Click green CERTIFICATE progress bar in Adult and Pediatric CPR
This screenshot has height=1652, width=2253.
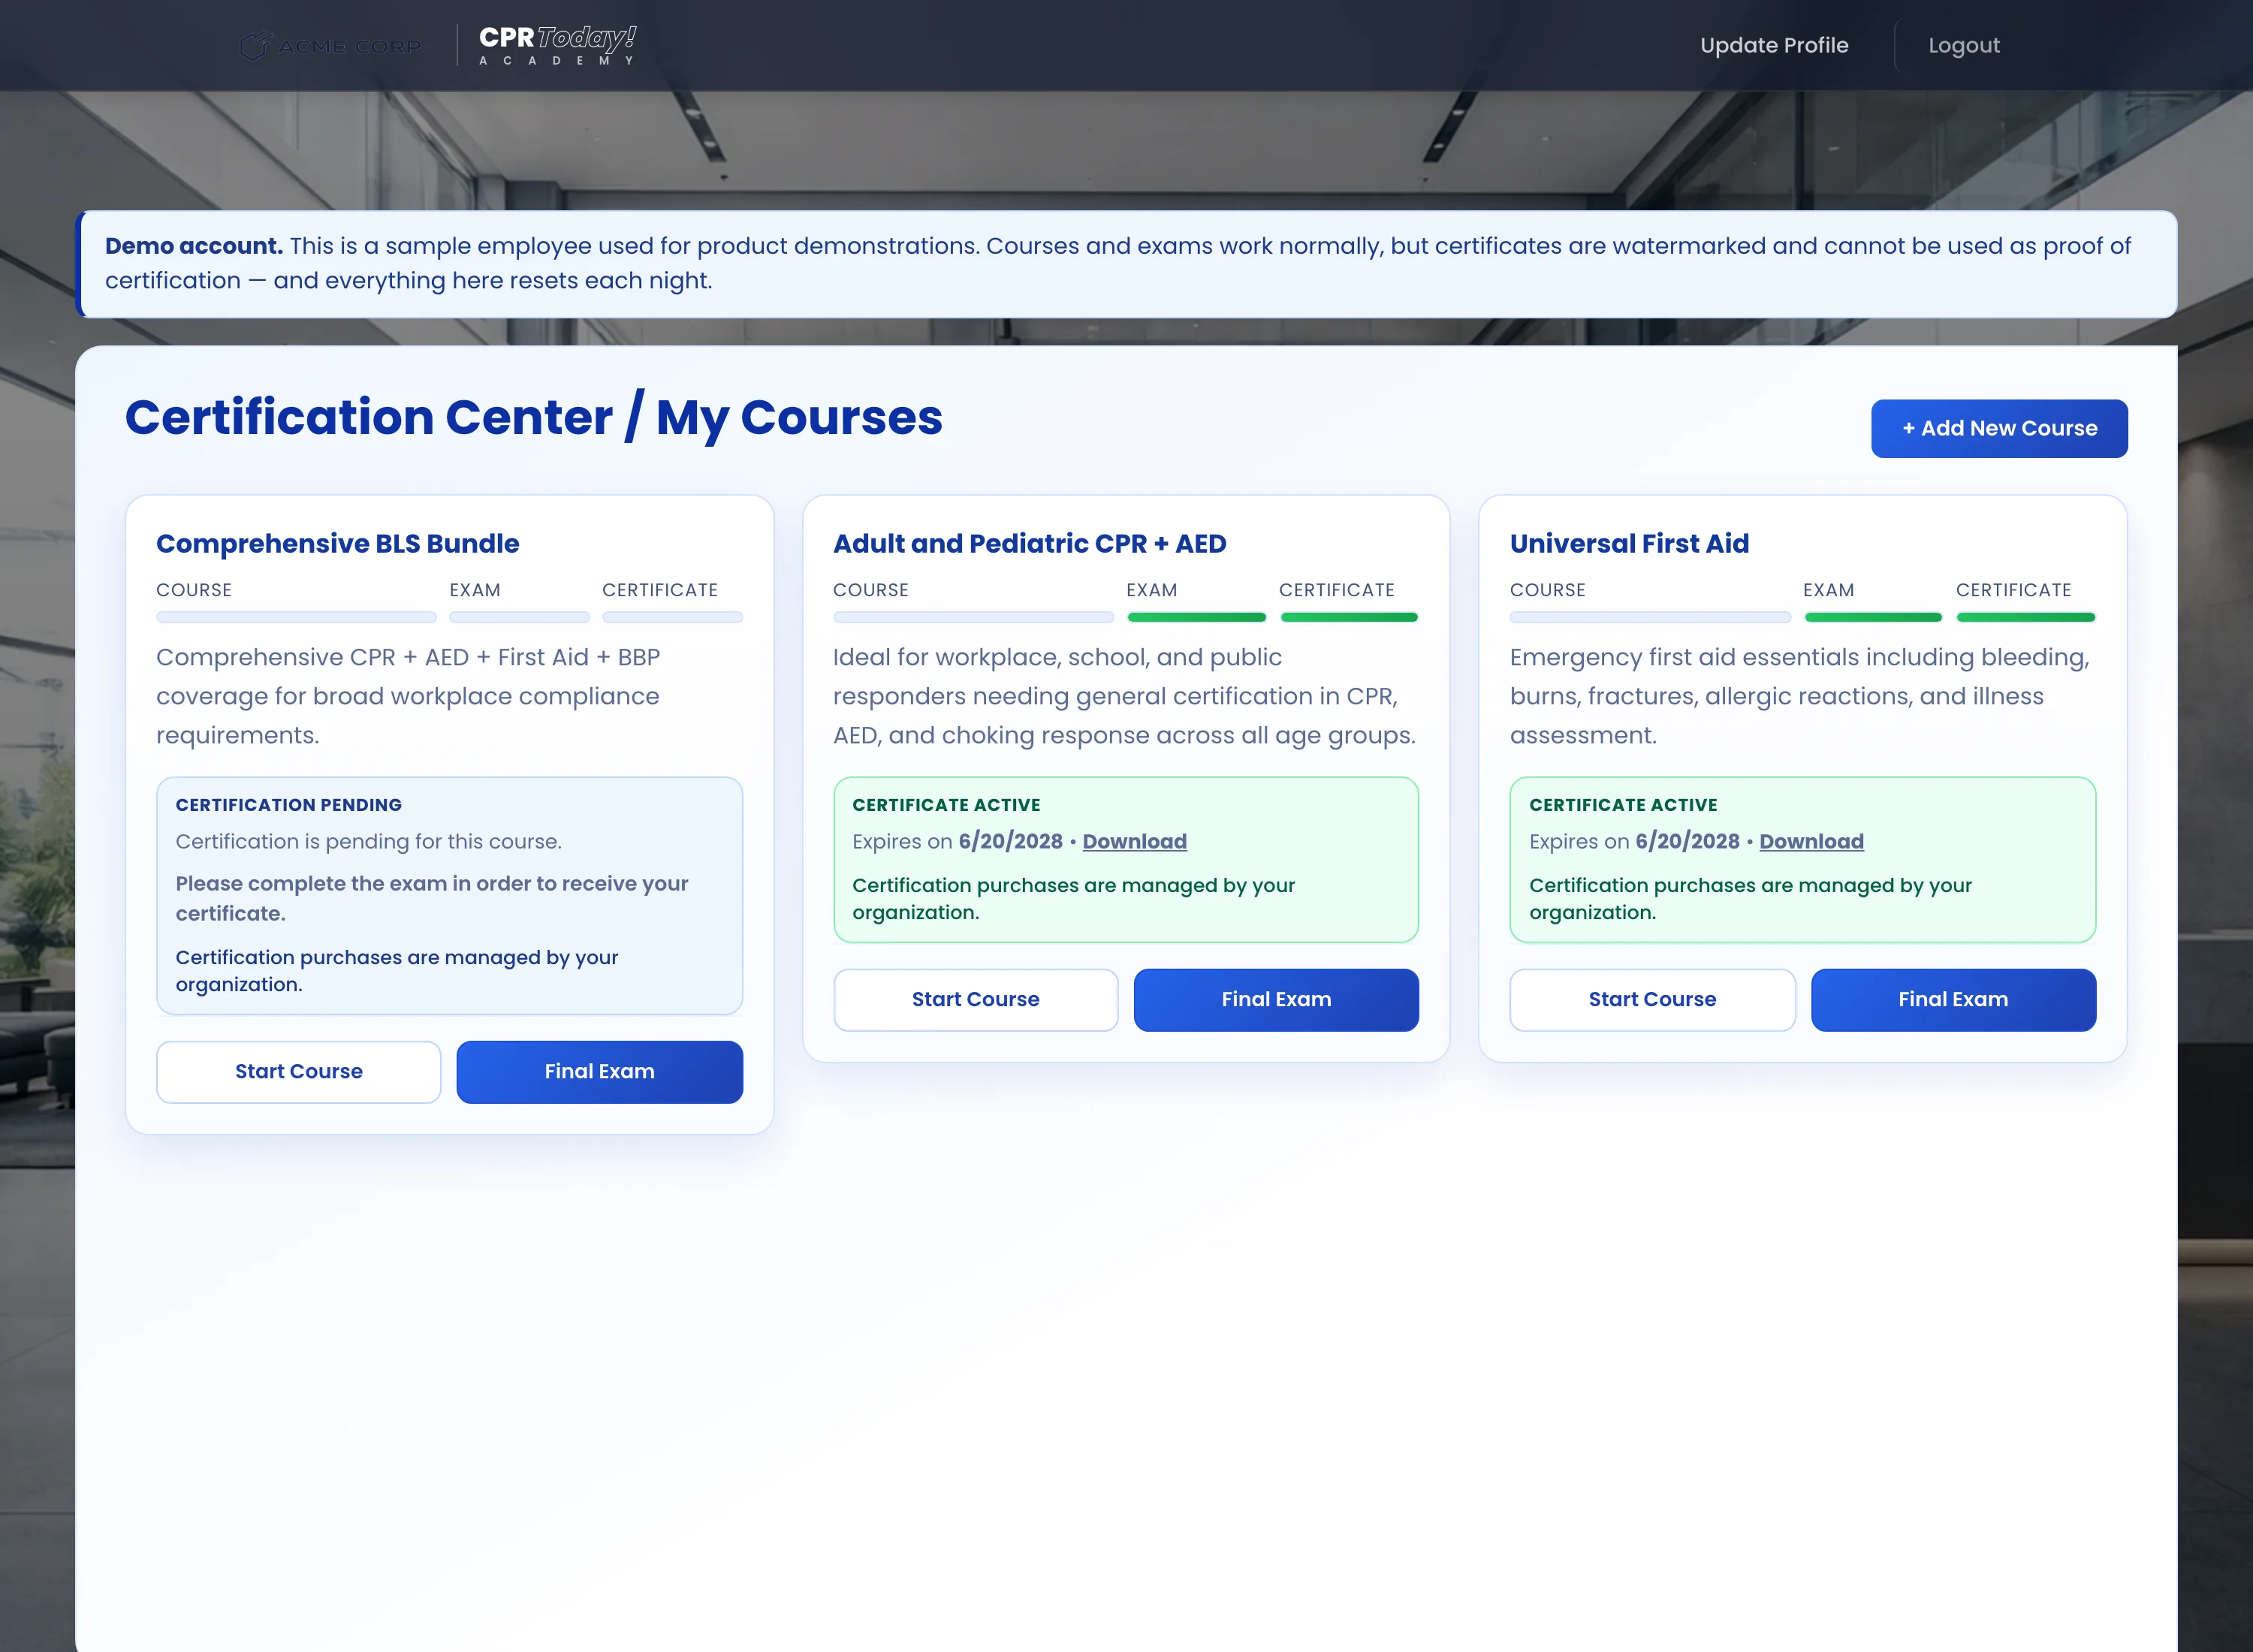click(x=1349, y=617)
